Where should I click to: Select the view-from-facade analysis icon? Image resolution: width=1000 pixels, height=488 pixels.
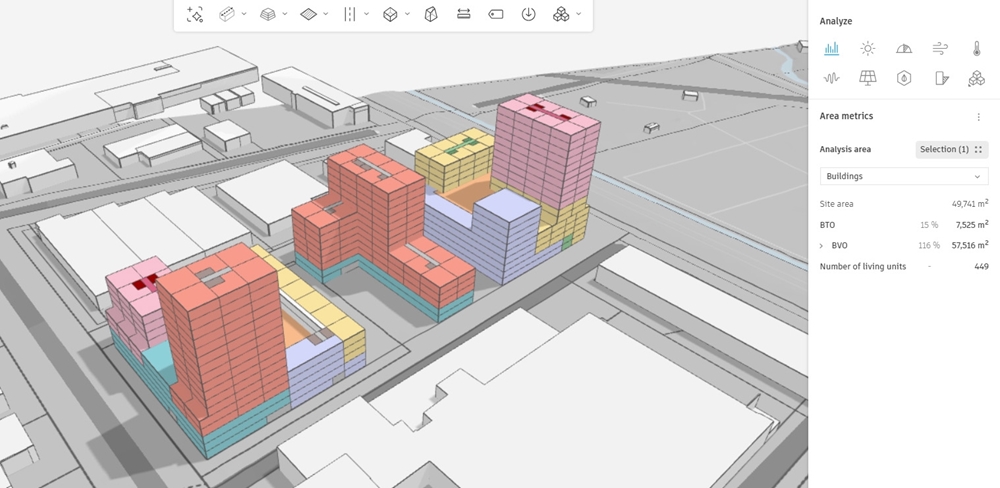[940, 78]
